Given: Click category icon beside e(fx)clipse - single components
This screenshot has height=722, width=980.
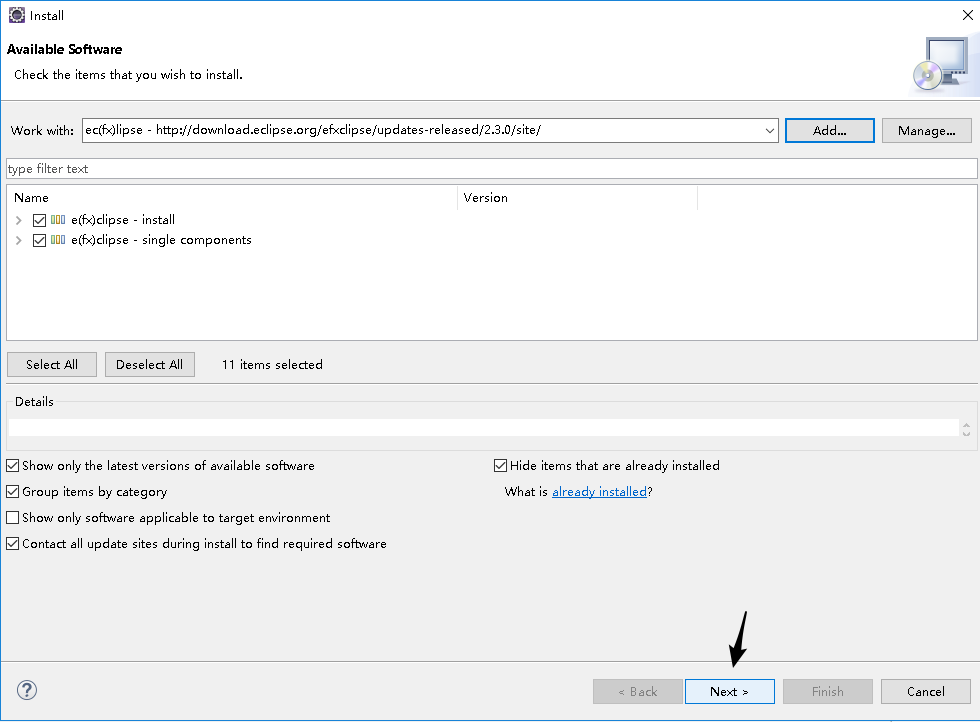Looking at the screenshot, I should 58,239.
